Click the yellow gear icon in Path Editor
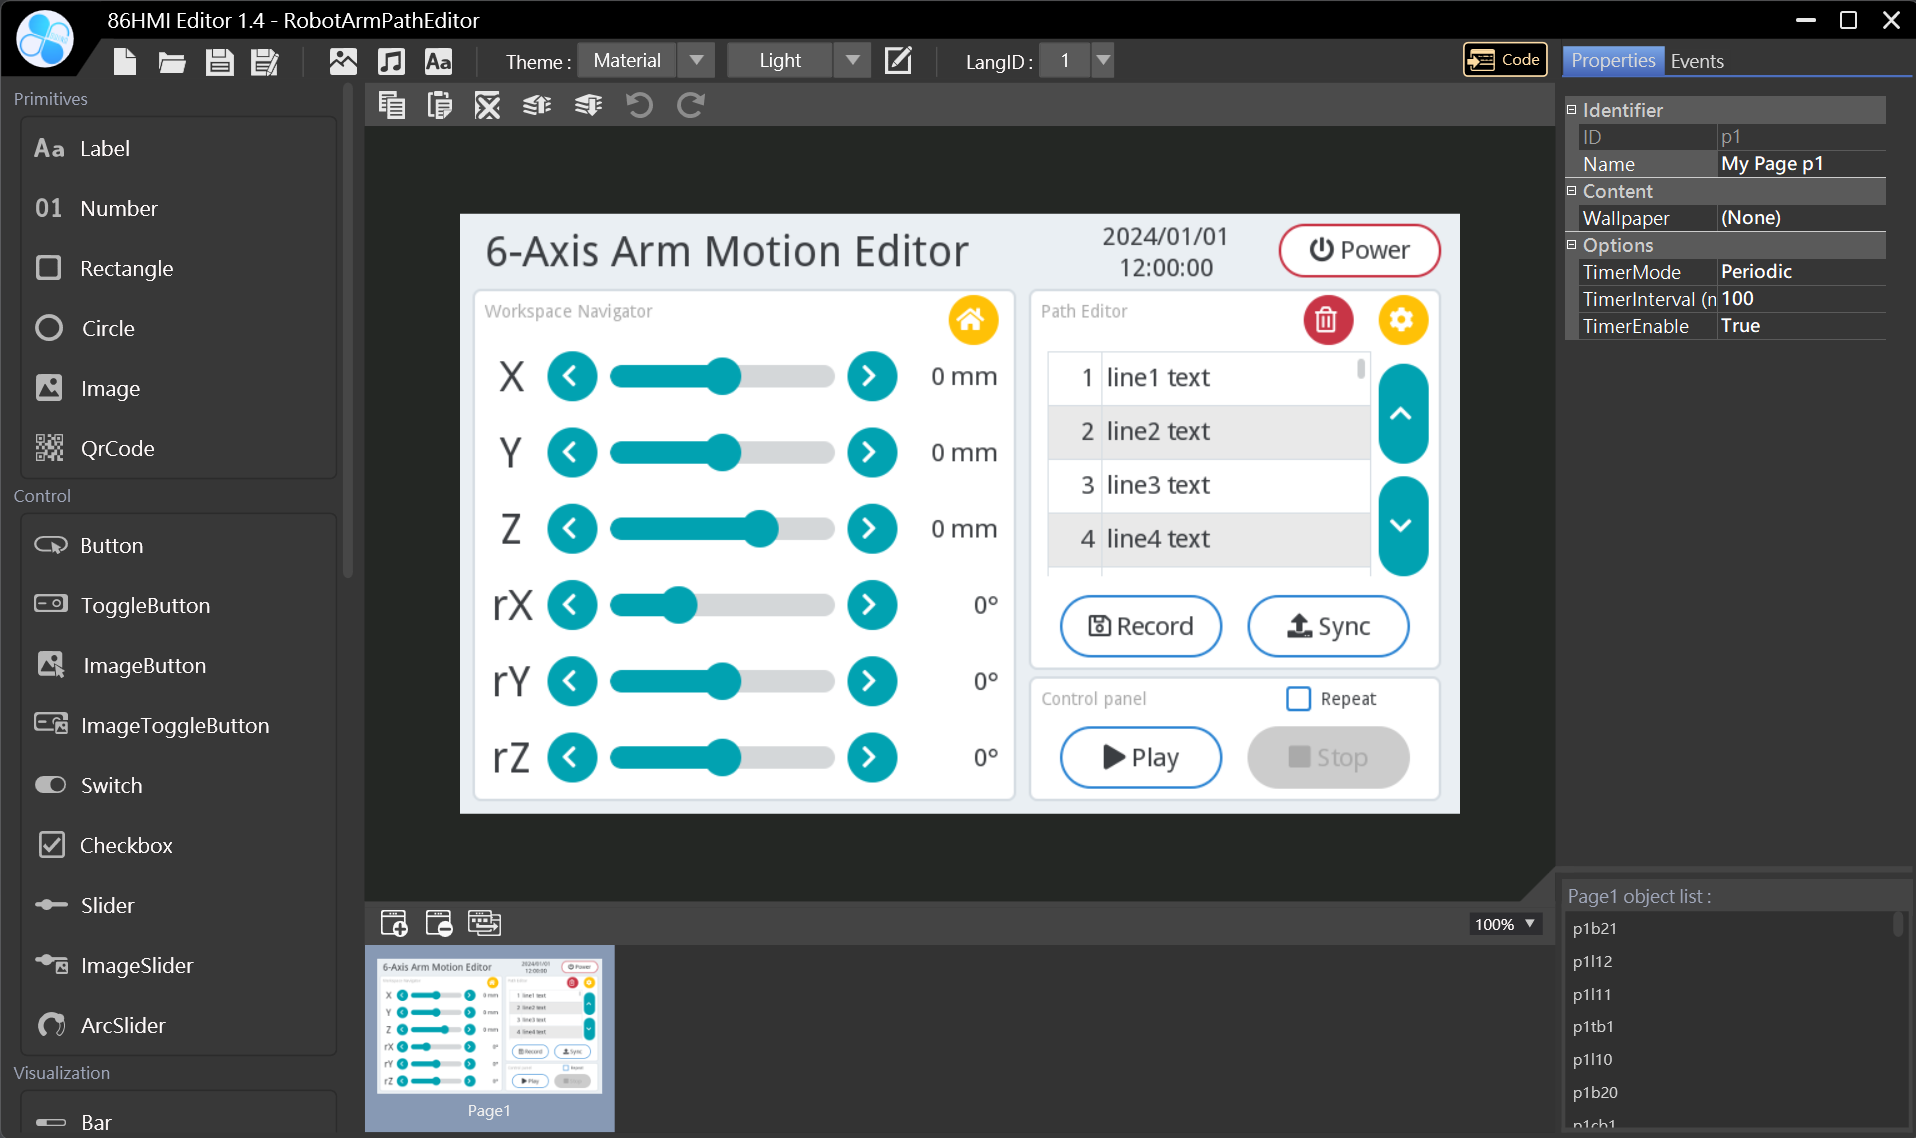Screen dimensions: 1916x1138 pos(1402,320)
